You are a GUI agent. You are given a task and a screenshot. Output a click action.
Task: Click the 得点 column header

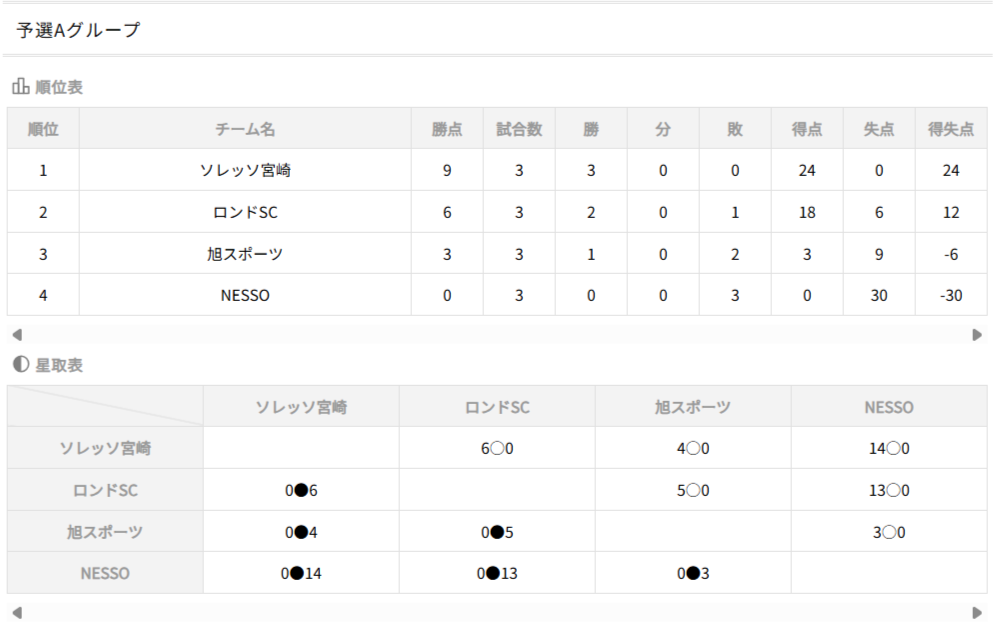807,129
